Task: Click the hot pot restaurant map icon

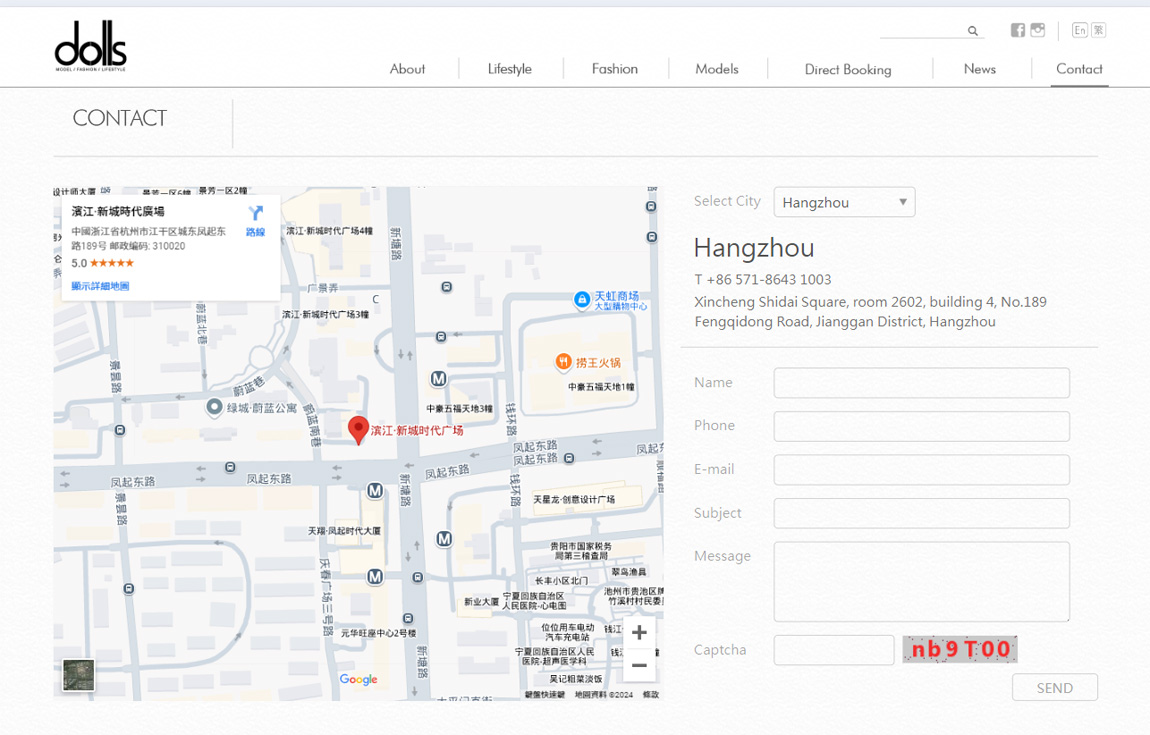Action: (564, 362)
